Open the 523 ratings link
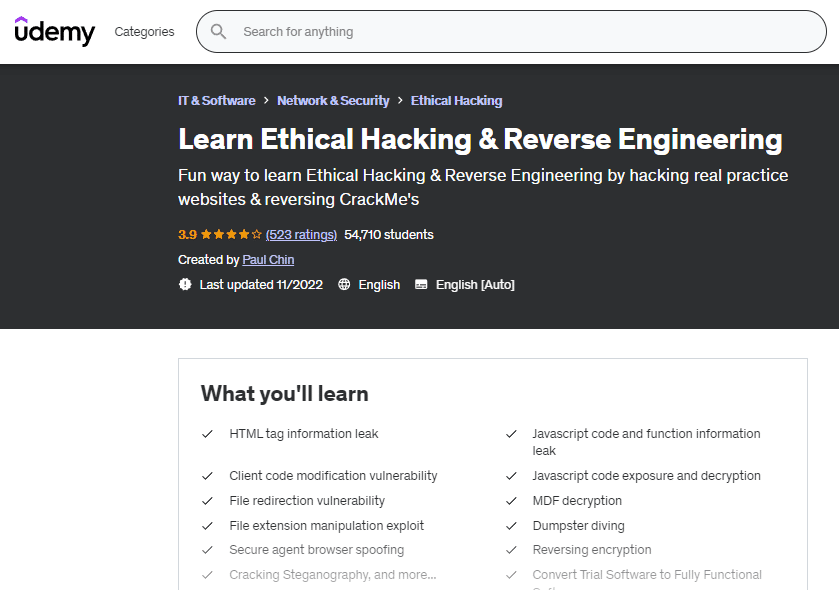Viewport: 839px width, 590px height. point(301,235)
